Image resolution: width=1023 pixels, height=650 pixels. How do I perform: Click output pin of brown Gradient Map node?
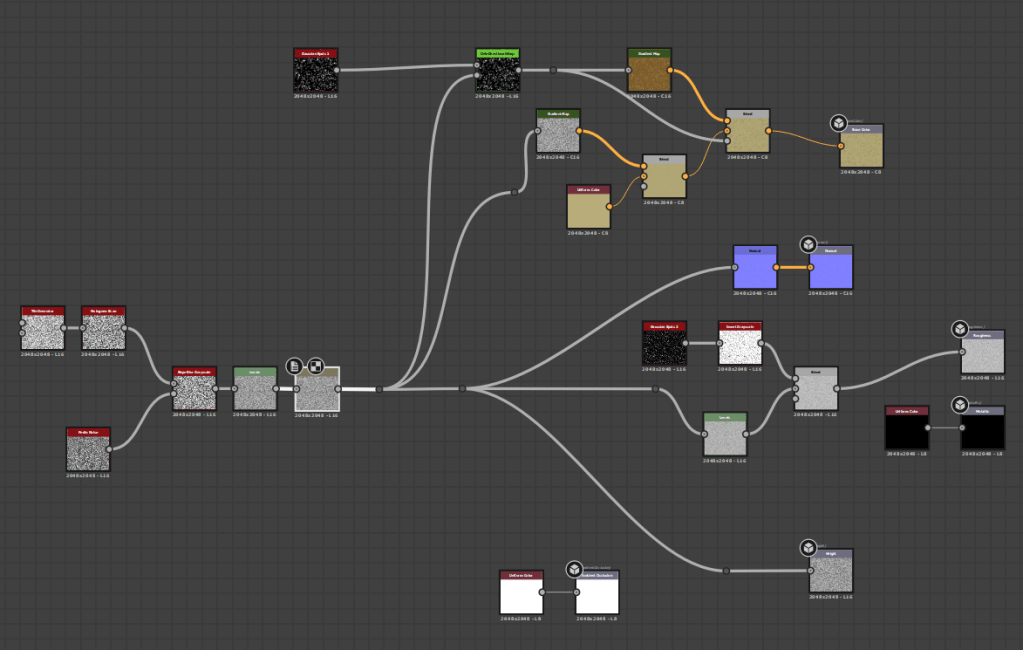tap(671, 72)
